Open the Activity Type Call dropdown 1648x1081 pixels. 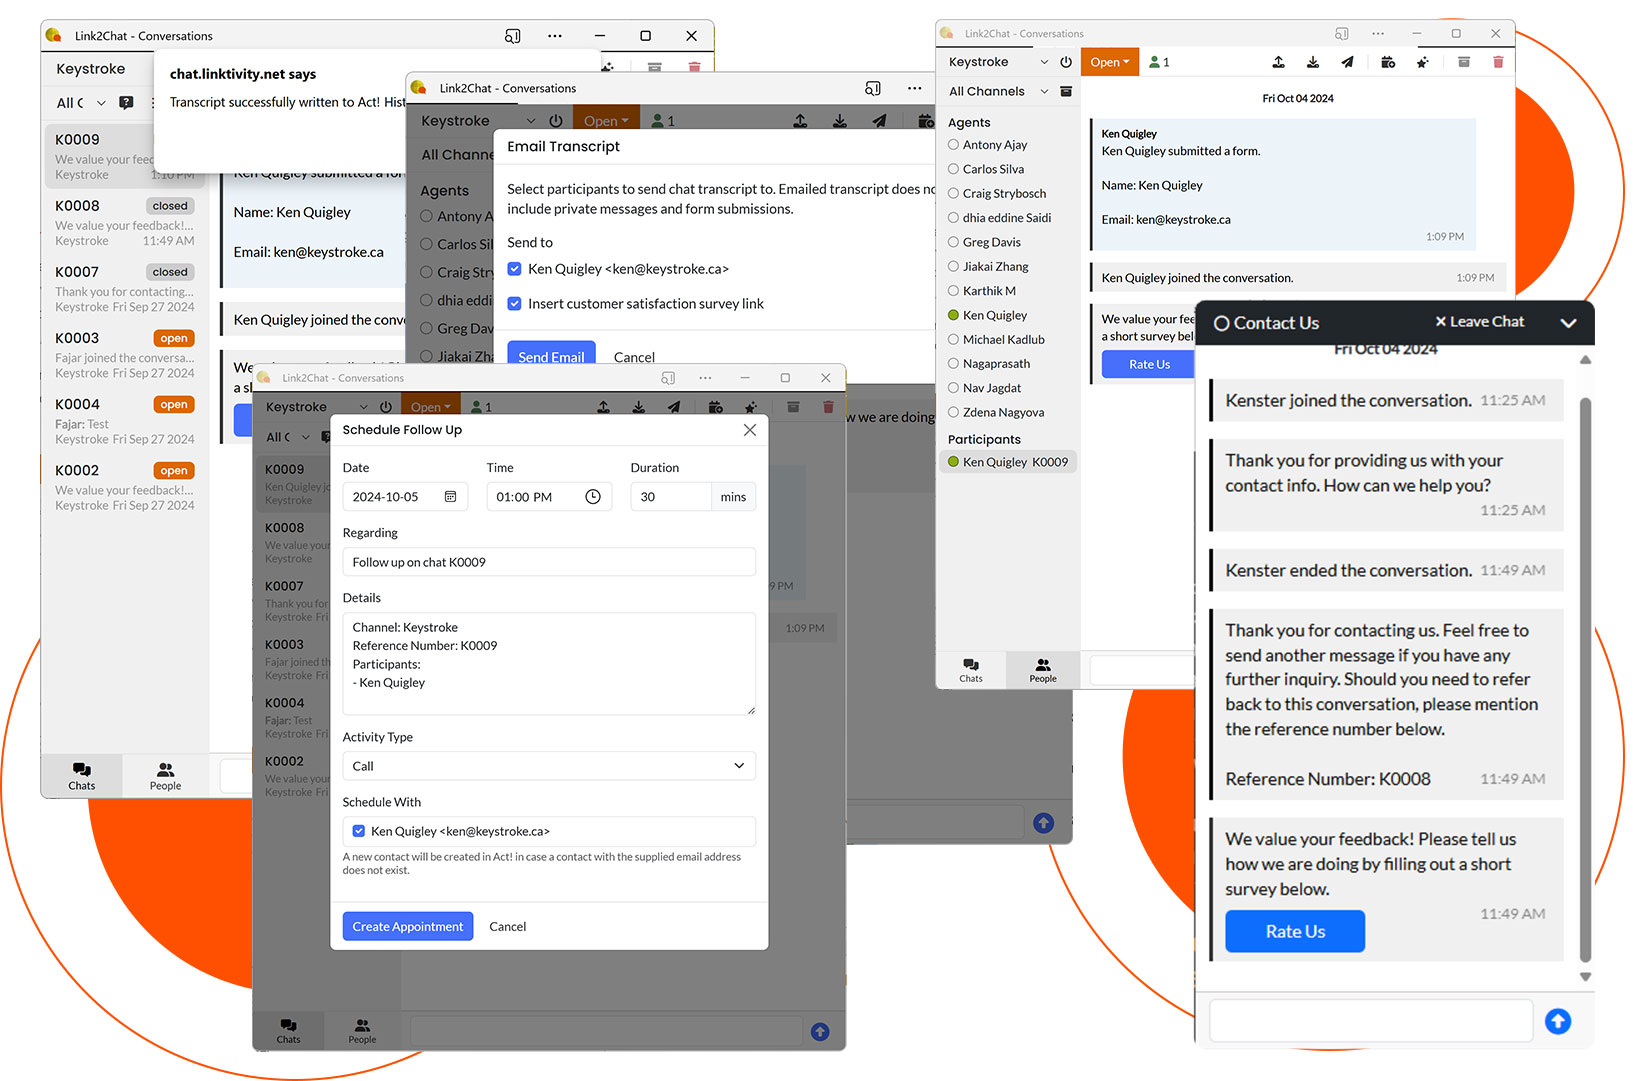click(x=549, y=766)
